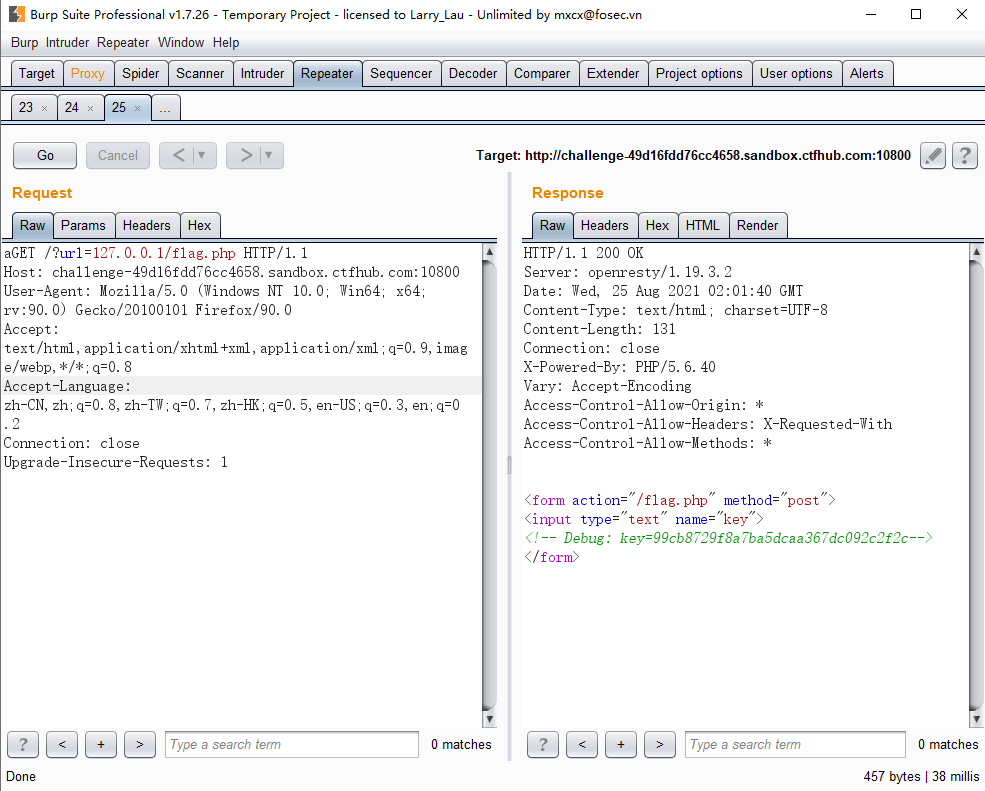Open response search help button
This screenshot has height=791, width=985.
[x=543, y=745]
